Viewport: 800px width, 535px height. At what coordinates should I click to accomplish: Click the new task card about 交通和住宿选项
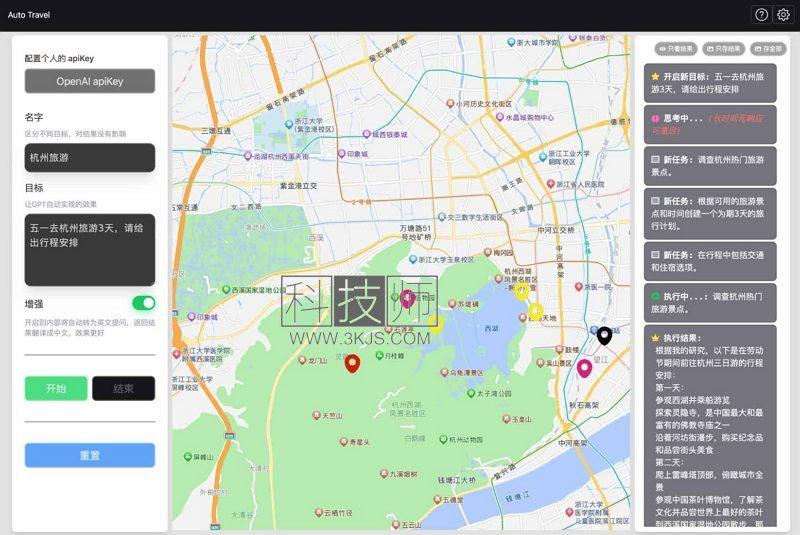[x=710, y=261]
